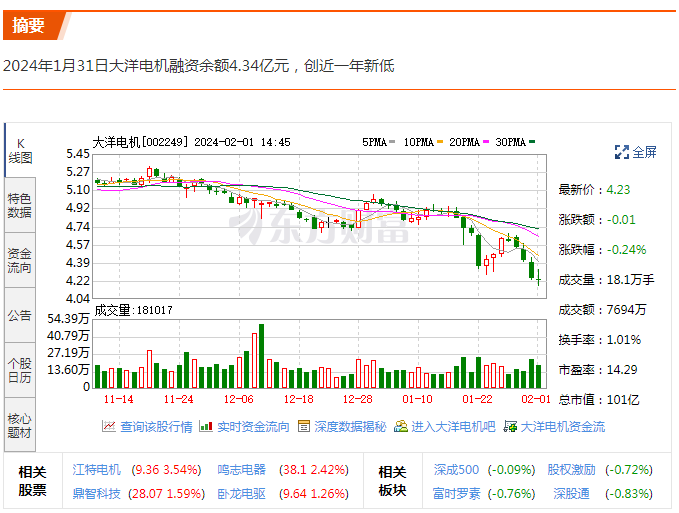This screenshot has width=679, height=513.
Task: Click the 02-01 date axis label
Action: 536,399
